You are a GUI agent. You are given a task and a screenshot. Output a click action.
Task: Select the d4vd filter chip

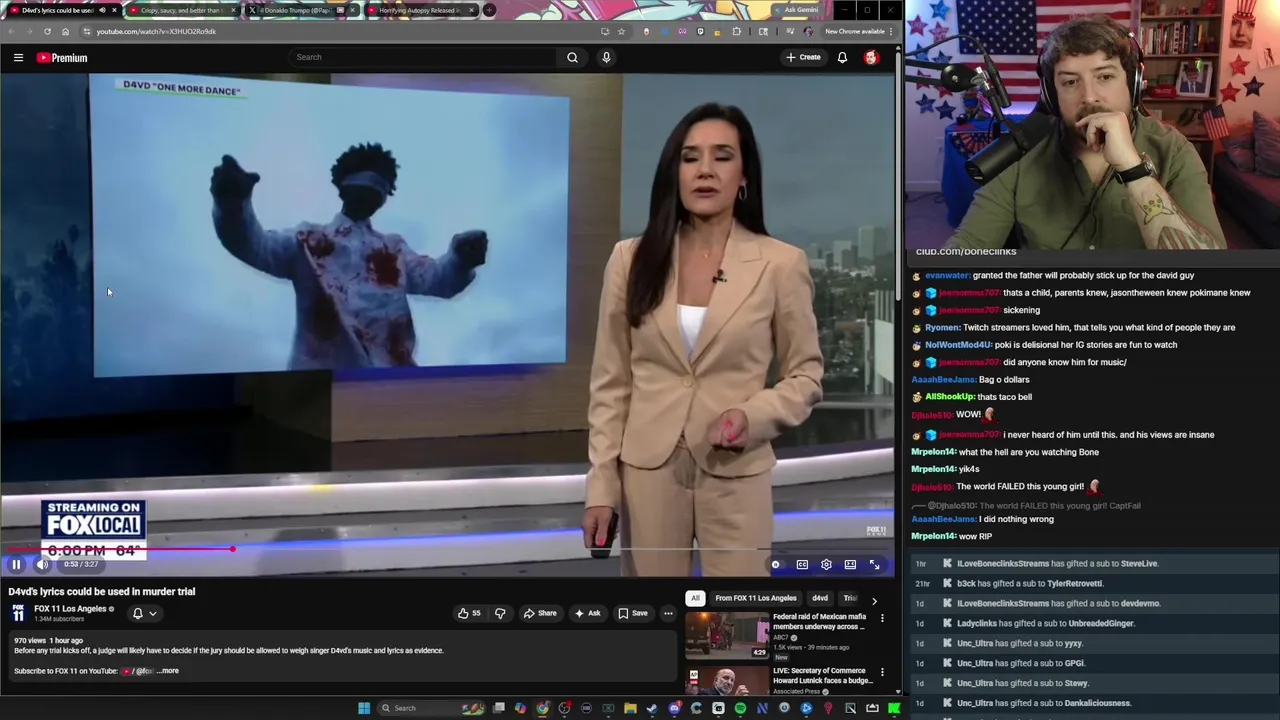820,598
